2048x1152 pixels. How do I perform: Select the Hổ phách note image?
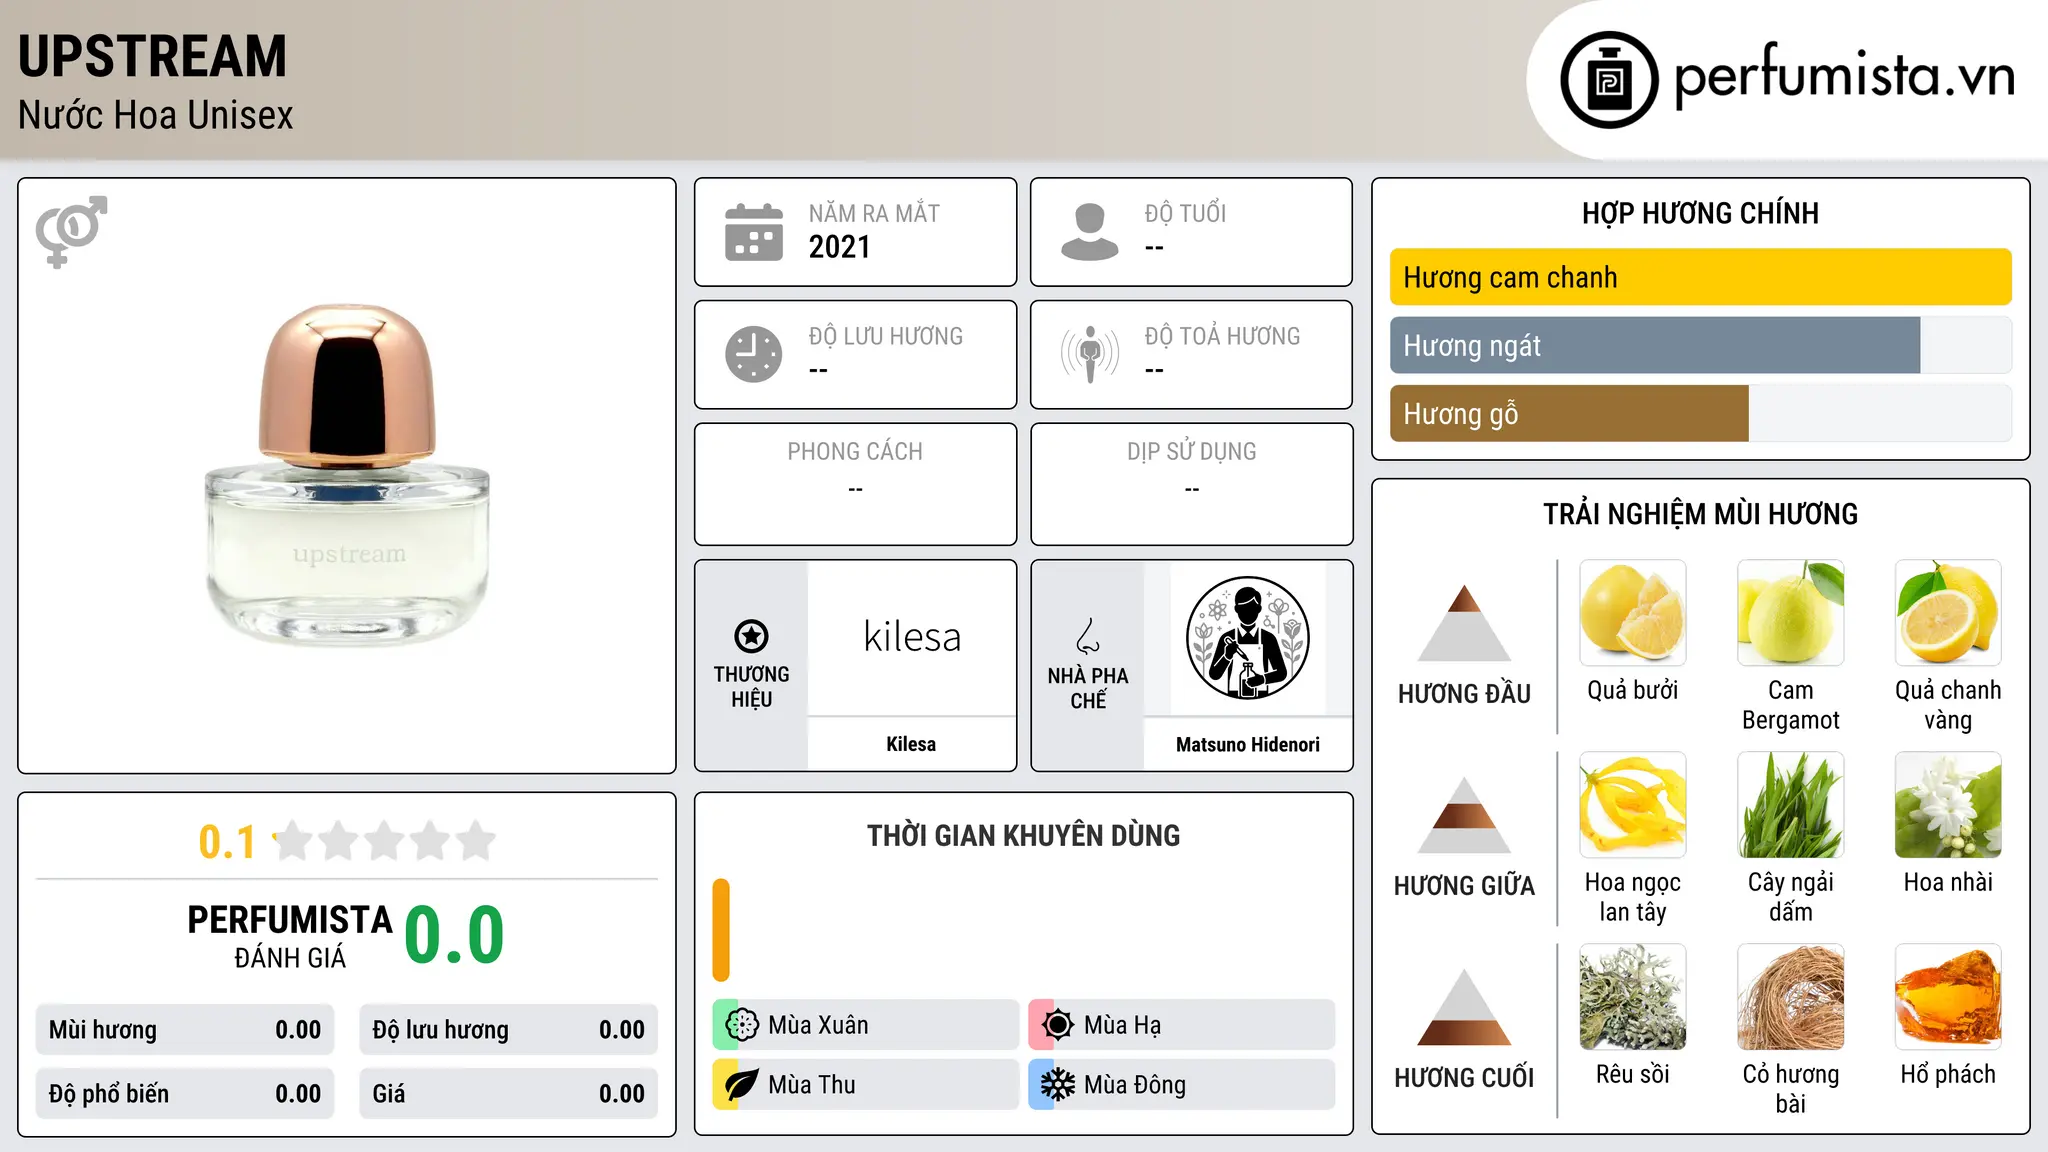(x=1948, y=997)
